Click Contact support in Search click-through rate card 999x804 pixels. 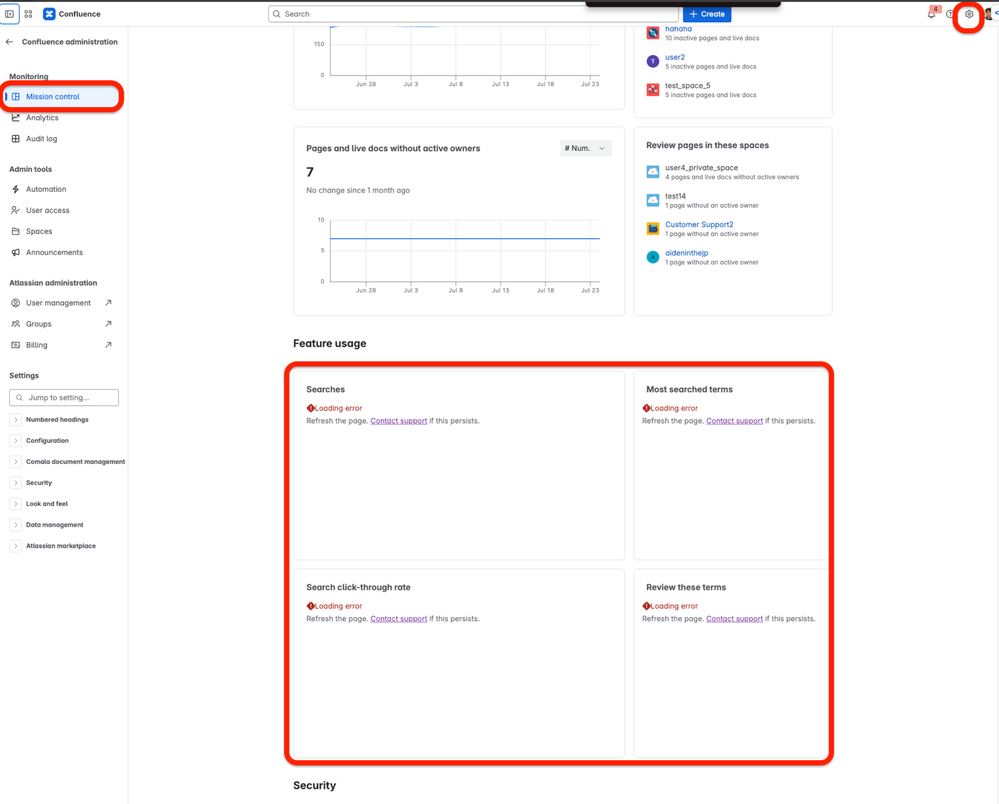pyautogui.click(x=399, y=619)
